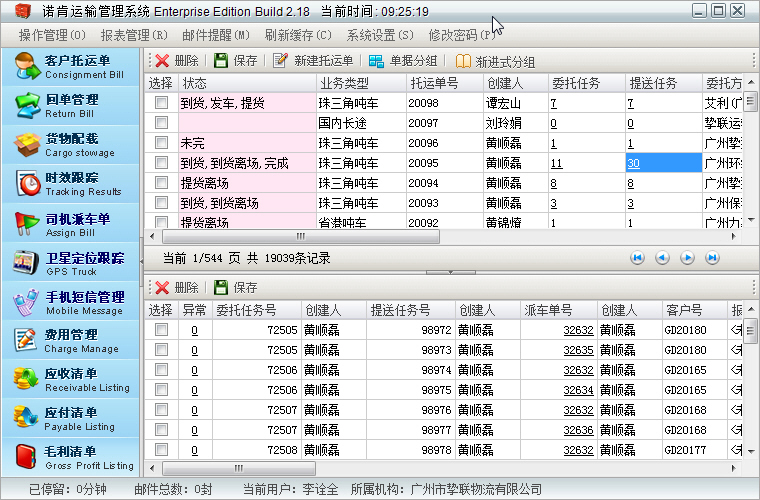Viewport: 760px width, 500px height.
Task: Tick the checkbox for consignment 20098
Action: (x=161, y=103)
